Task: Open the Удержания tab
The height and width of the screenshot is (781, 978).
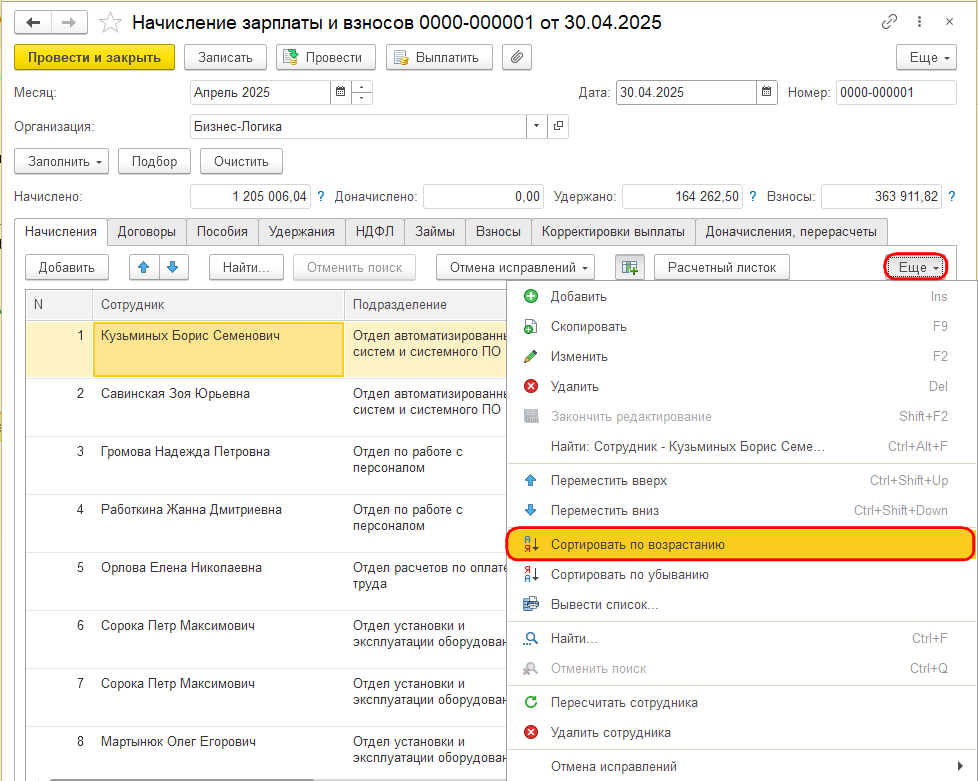Action: pyautogui.click(x=302, y=231)
